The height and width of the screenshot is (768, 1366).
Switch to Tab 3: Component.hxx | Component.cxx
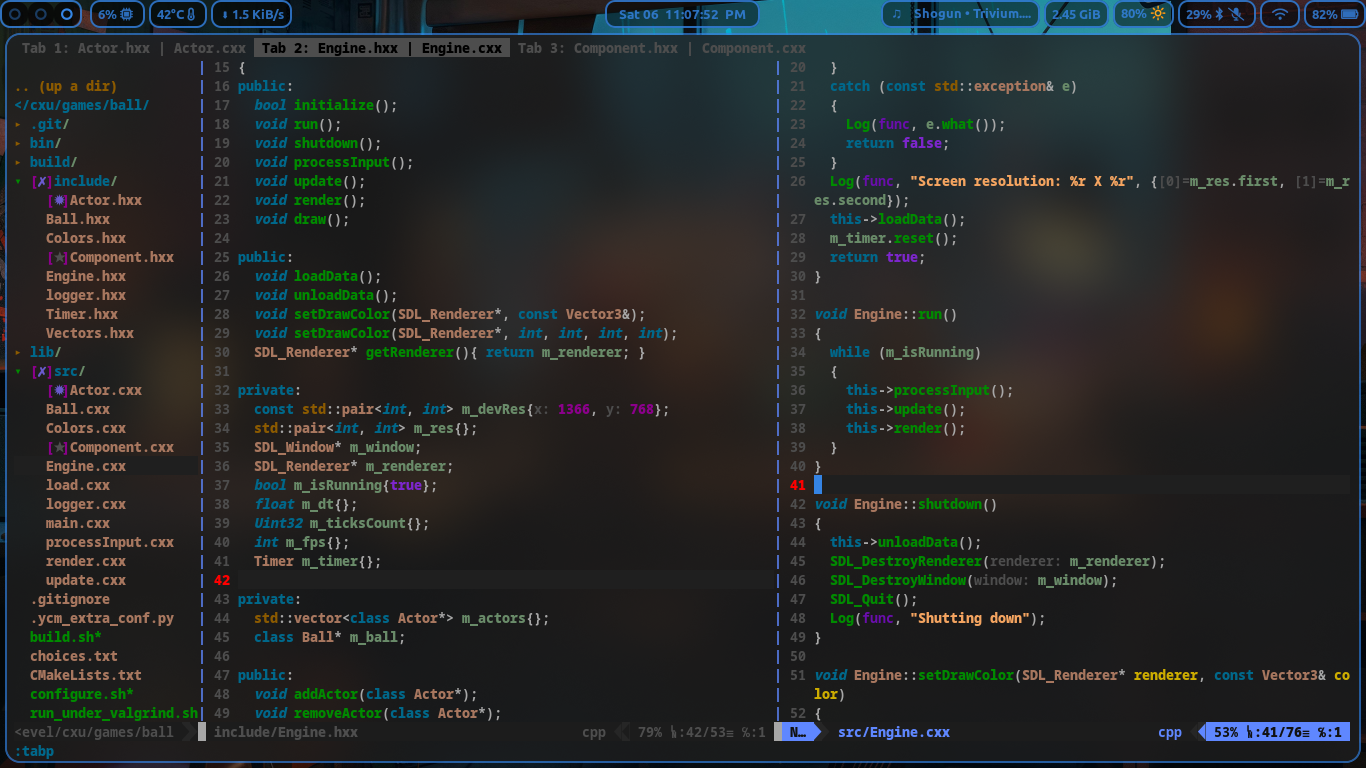(662, 48)
